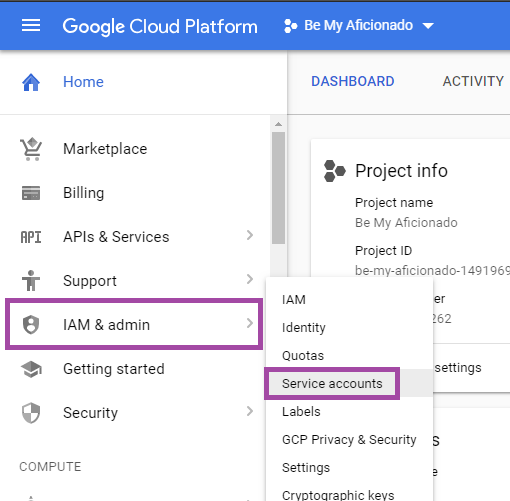The width and height of the screenshot is (510, 501).
Task: Click the Getting started graduation cap icon
Action: click(31, 369)
